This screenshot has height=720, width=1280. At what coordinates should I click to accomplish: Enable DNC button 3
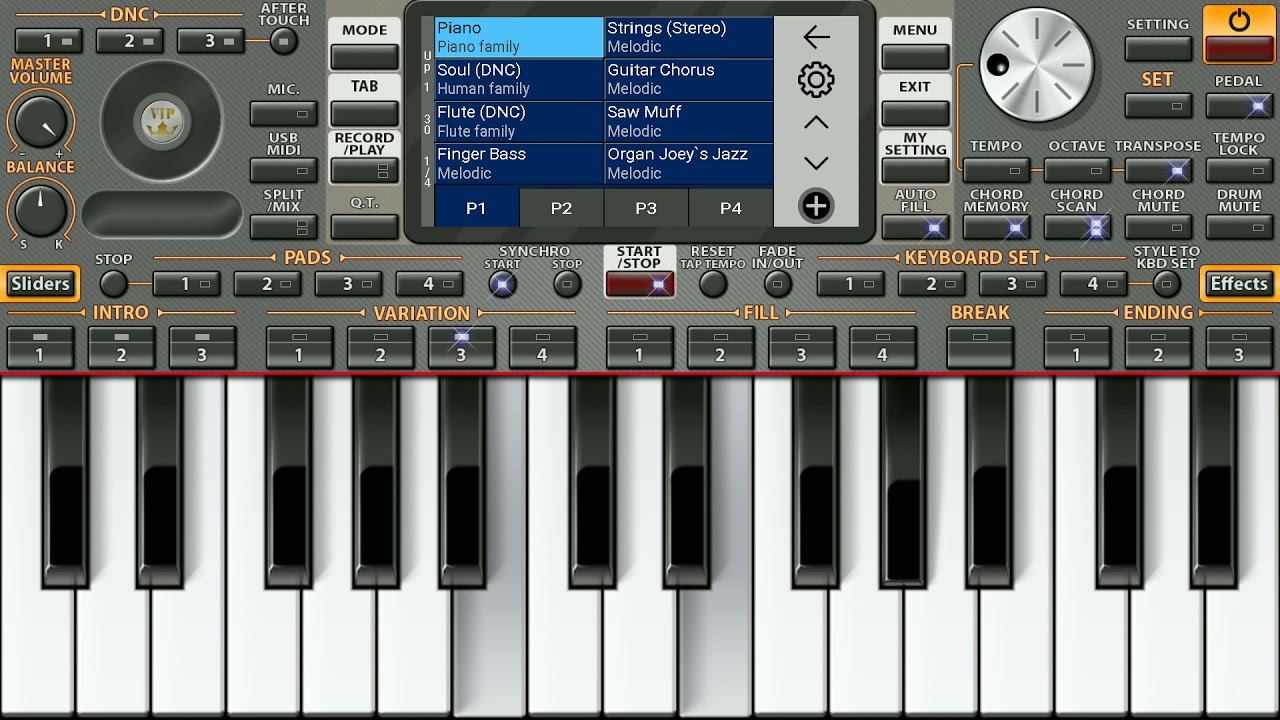[211, 41]
